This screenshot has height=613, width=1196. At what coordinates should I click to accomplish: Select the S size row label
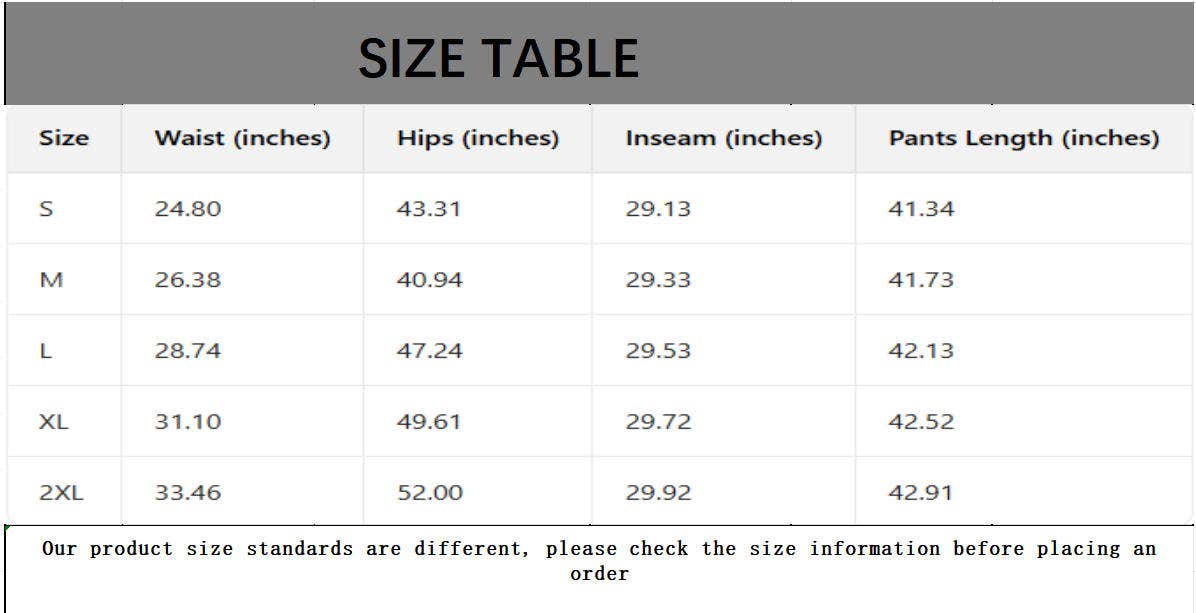click(46, 209)
